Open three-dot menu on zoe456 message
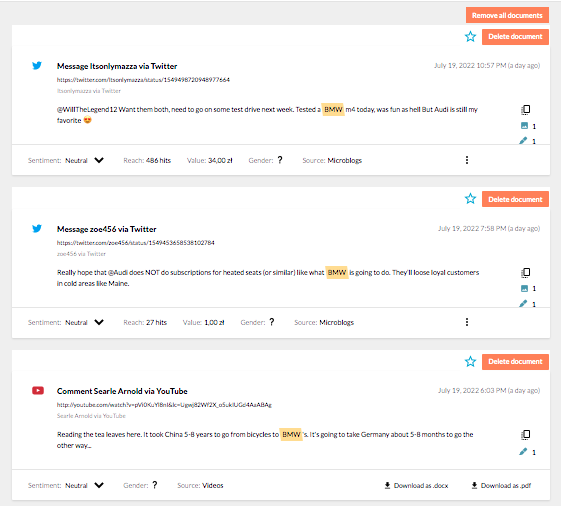 (x=467, y=322)
